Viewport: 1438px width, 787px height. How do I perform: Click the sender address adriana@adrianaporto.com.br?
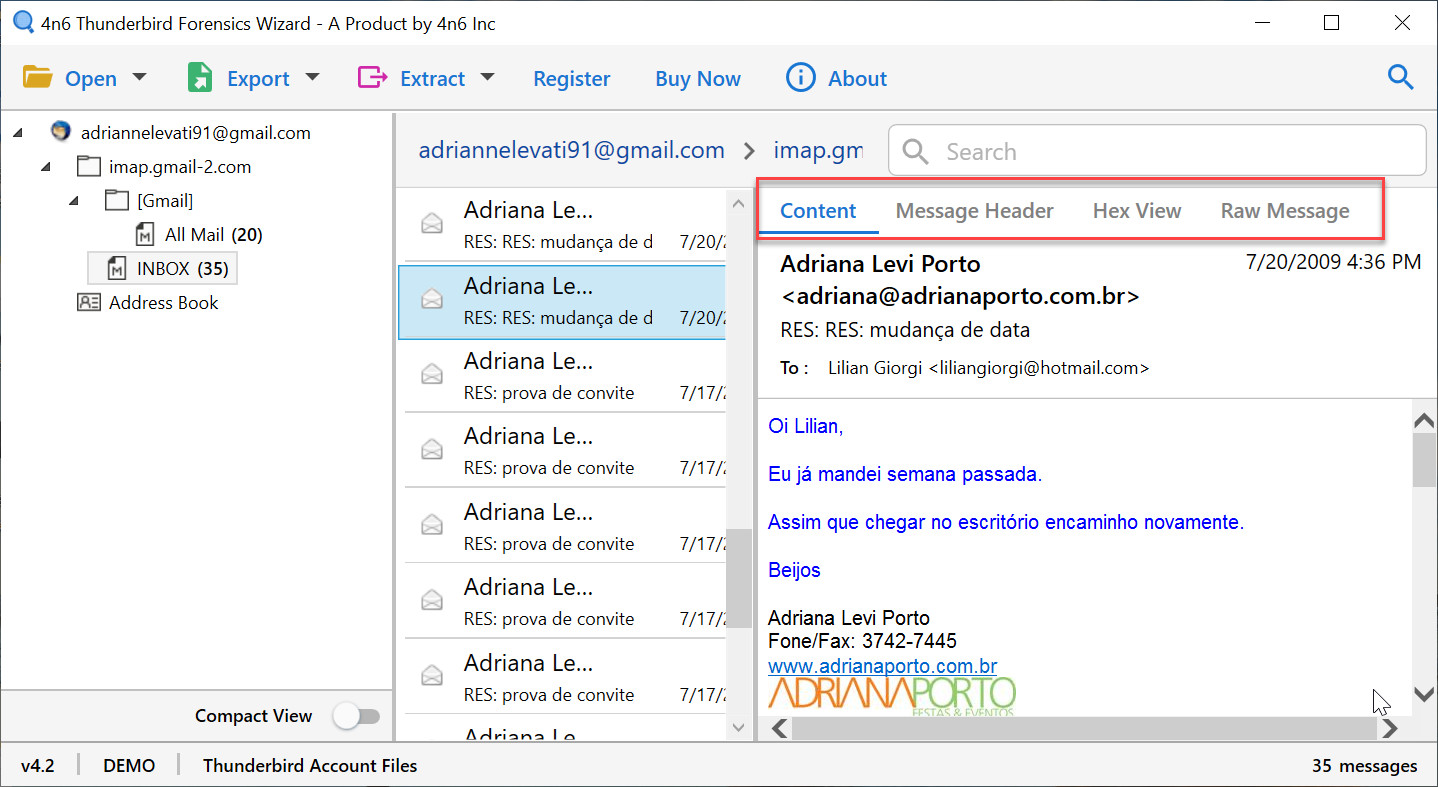pyautogui.click(x=960, y=296)
